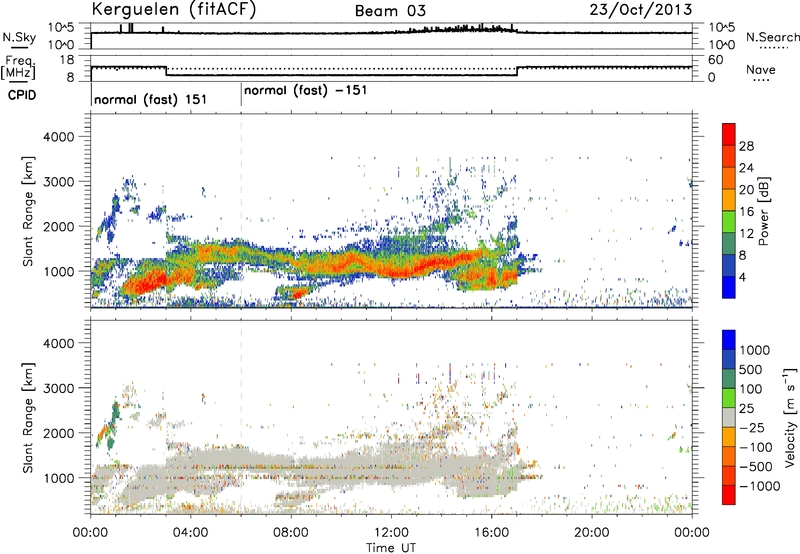Screen dimensions: 800x554
Task: Click the '1000' tick on Velocity scale
Action: point(755,350)
